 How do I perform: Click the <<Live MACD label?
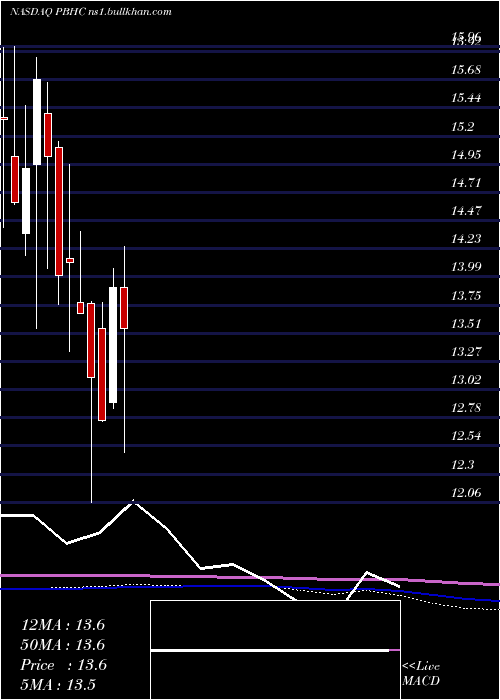pos(421,674)
